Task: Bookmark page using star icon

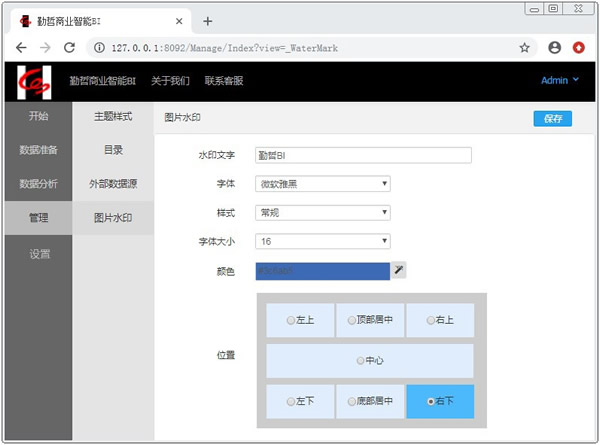Action: click(x=524, y=47)
